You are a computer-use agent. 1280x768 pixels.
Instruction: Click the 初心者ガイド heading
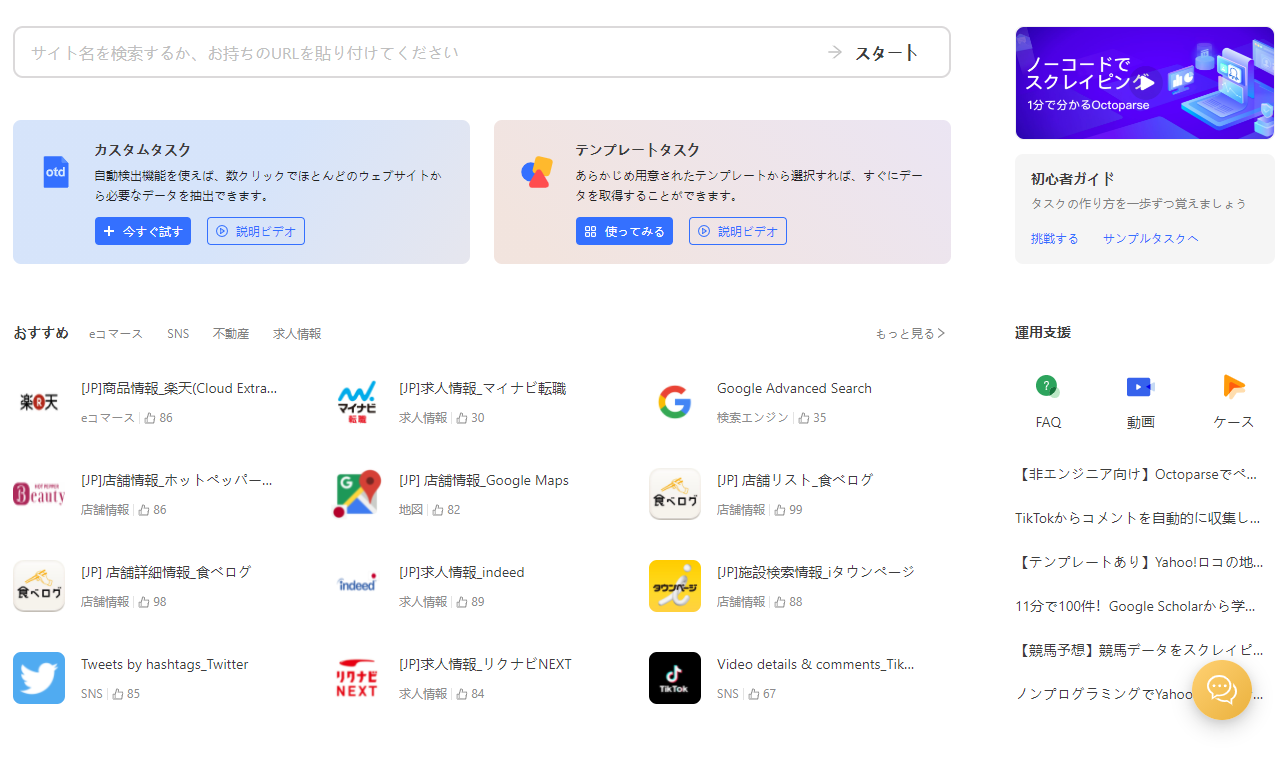coord(1073,179)
